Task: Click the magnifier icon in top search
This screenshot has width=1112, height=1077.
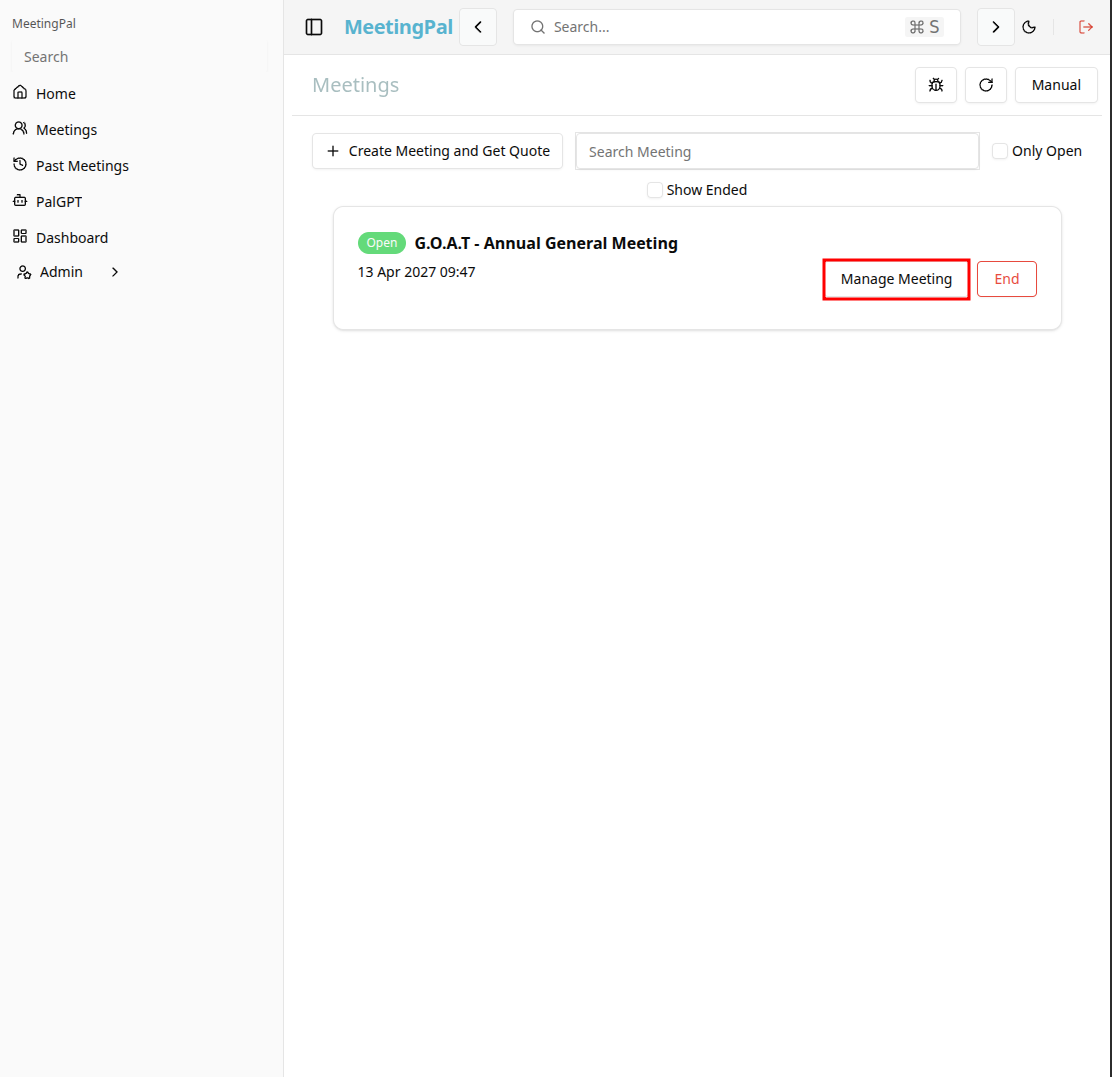Action: pos(538,27)
